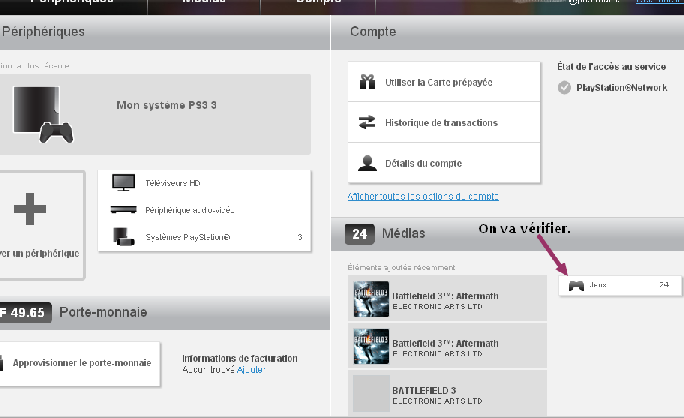The image size is (684, 418).
Task: Click the transaction arrows icon
Action: coord(367,122)
